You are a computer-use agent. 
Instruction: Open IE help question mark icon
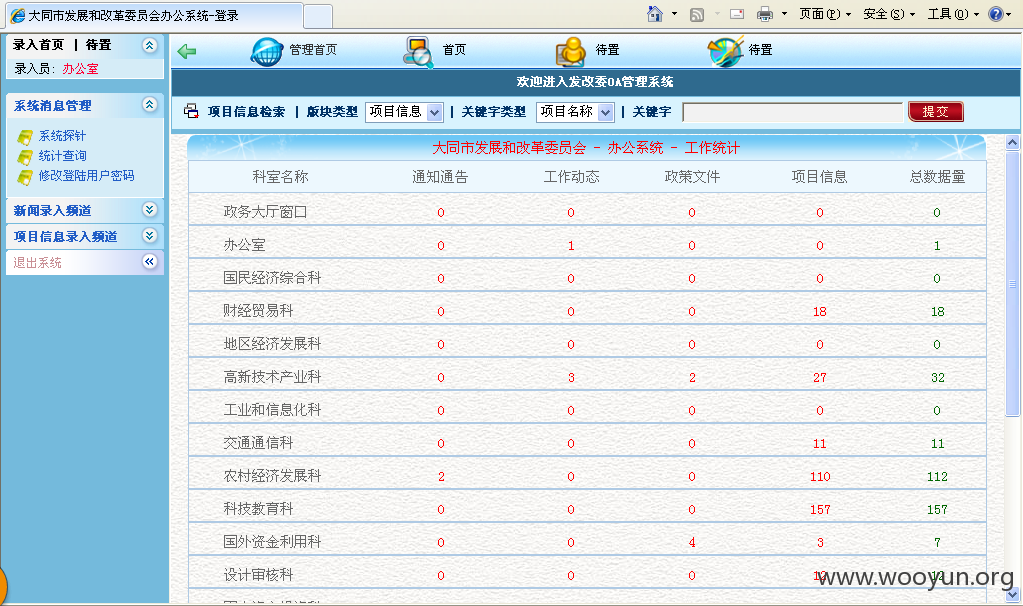(x=996, y=14)
